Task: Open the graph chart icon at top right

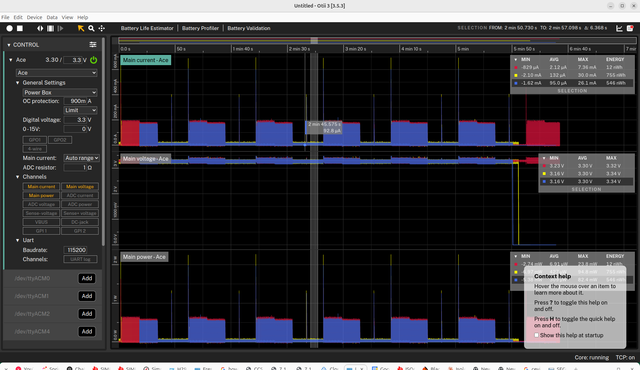Action: [619, 28]
